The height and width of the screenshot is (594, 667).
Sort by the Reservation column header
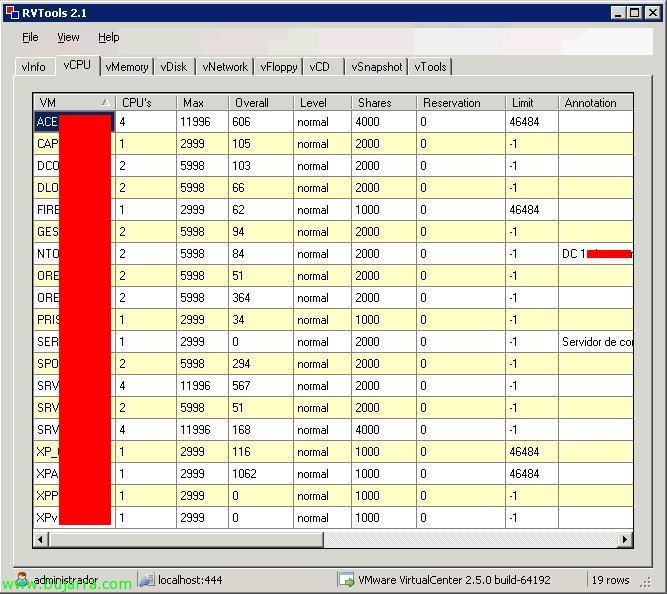point(461,103)
